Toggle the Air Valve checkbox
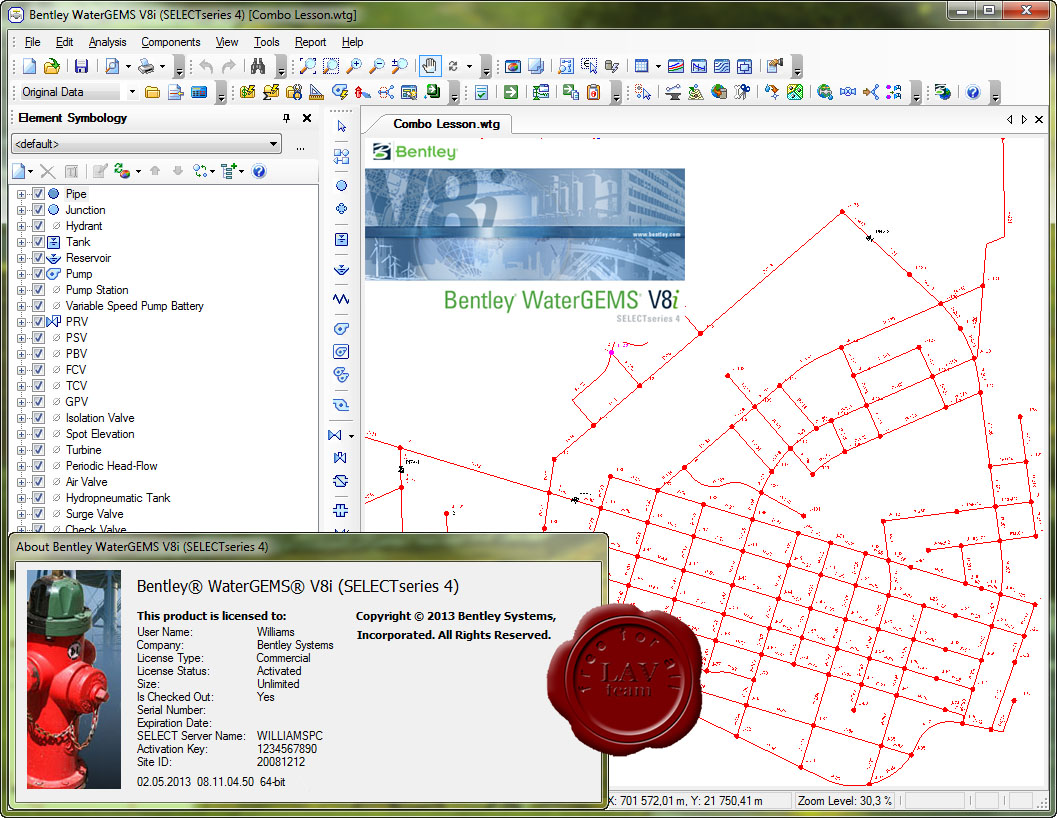 coord(38,482)
